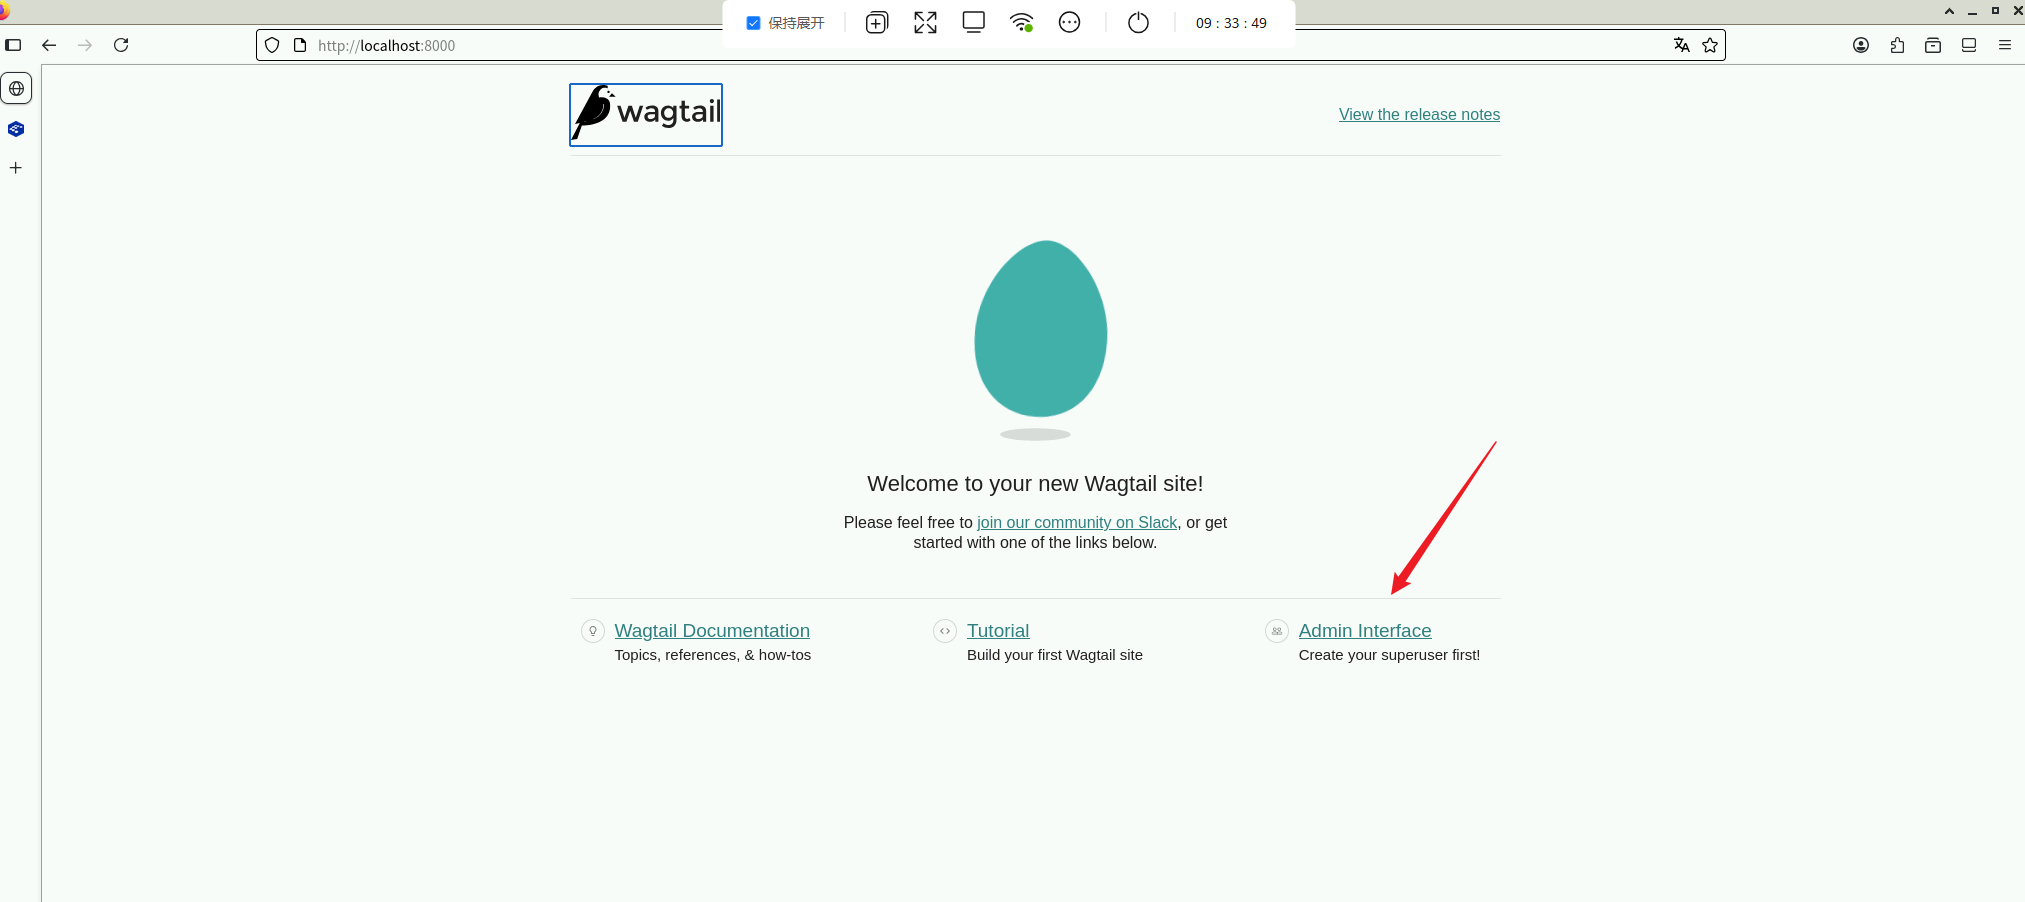Go back to the previous page

pos(49,45)
